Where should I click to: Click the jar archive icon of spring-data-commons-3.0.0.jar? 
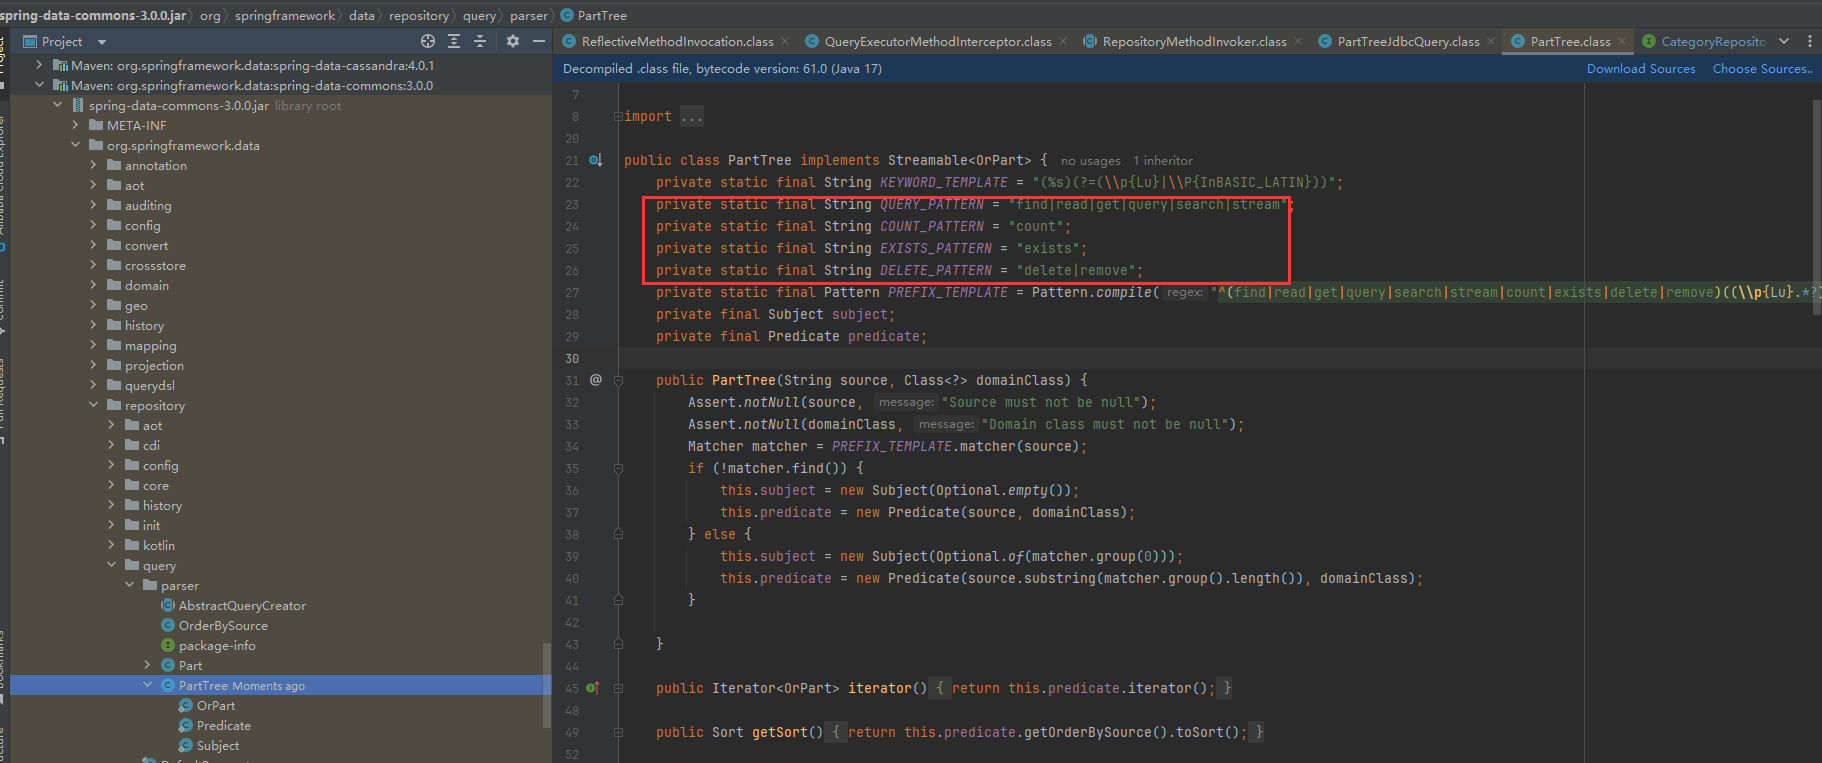[78, 105]
